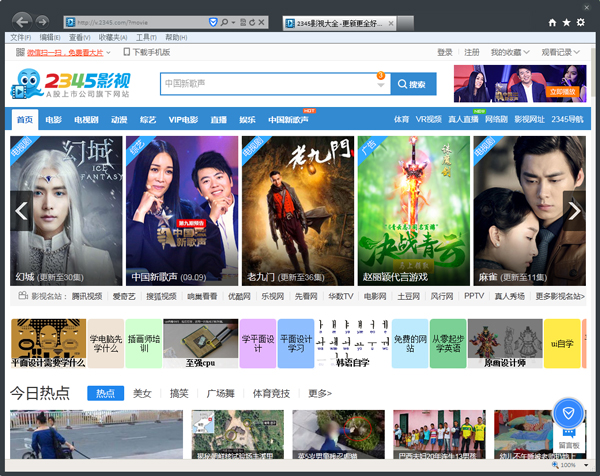Click the 下载手机版 link
Image resolution: width=600 pixels, height=476 pixels.
[x=151, y=52]
